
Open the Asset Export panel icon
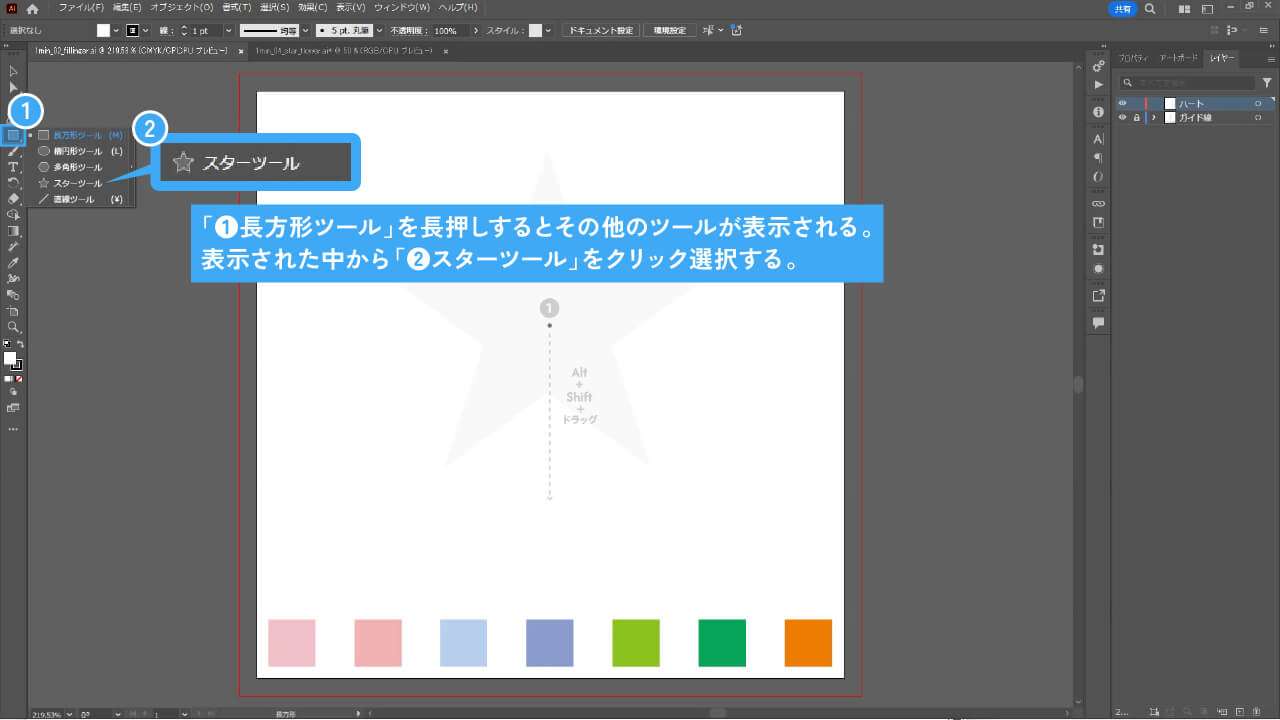click(1098, 296)
